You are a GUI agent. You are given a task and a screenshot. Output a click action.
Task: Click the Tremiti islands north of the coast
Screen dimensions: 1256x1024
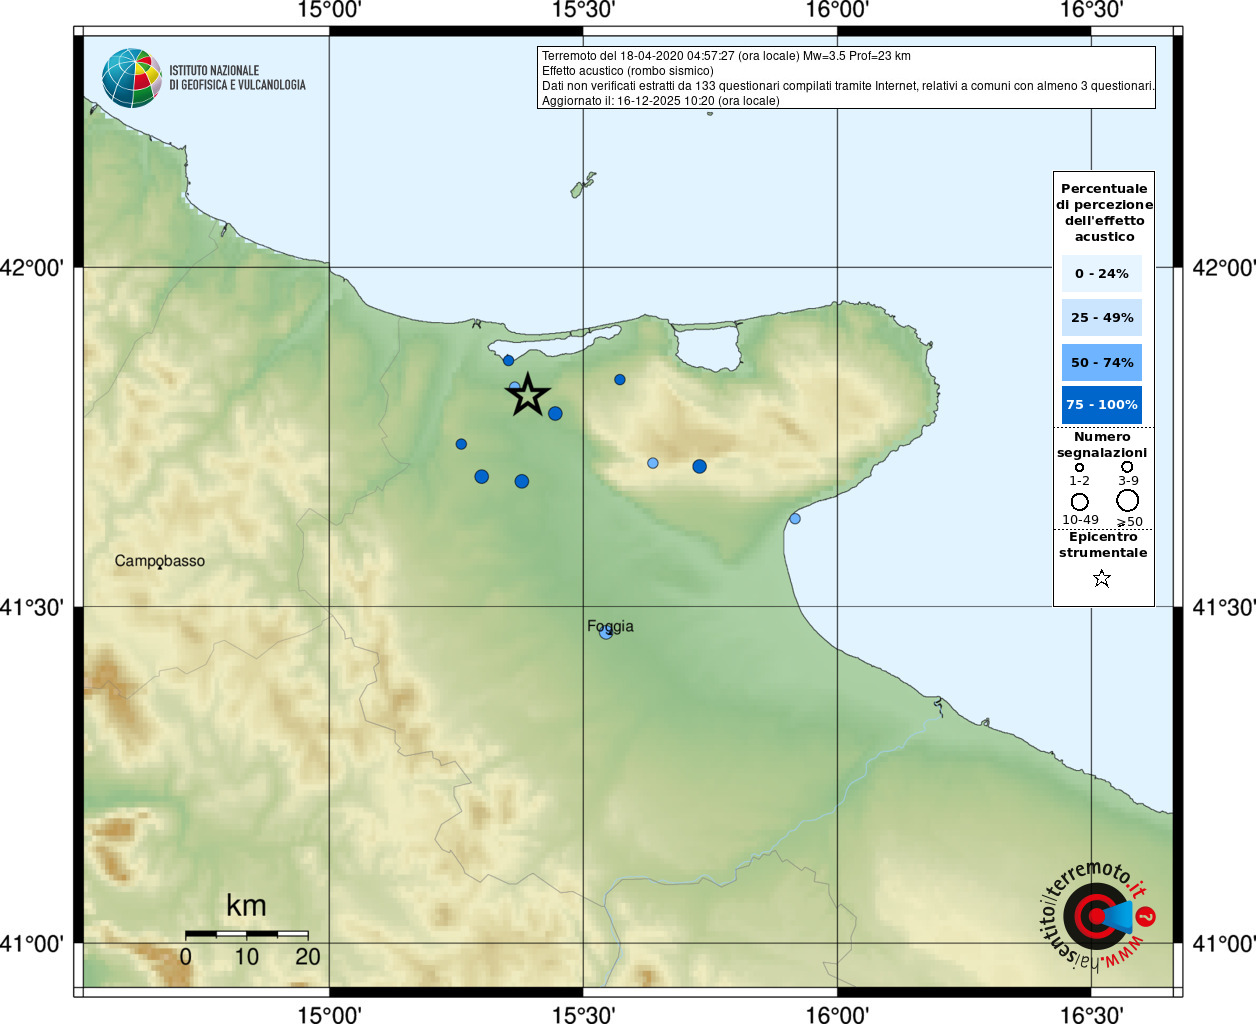pos(583,185)
